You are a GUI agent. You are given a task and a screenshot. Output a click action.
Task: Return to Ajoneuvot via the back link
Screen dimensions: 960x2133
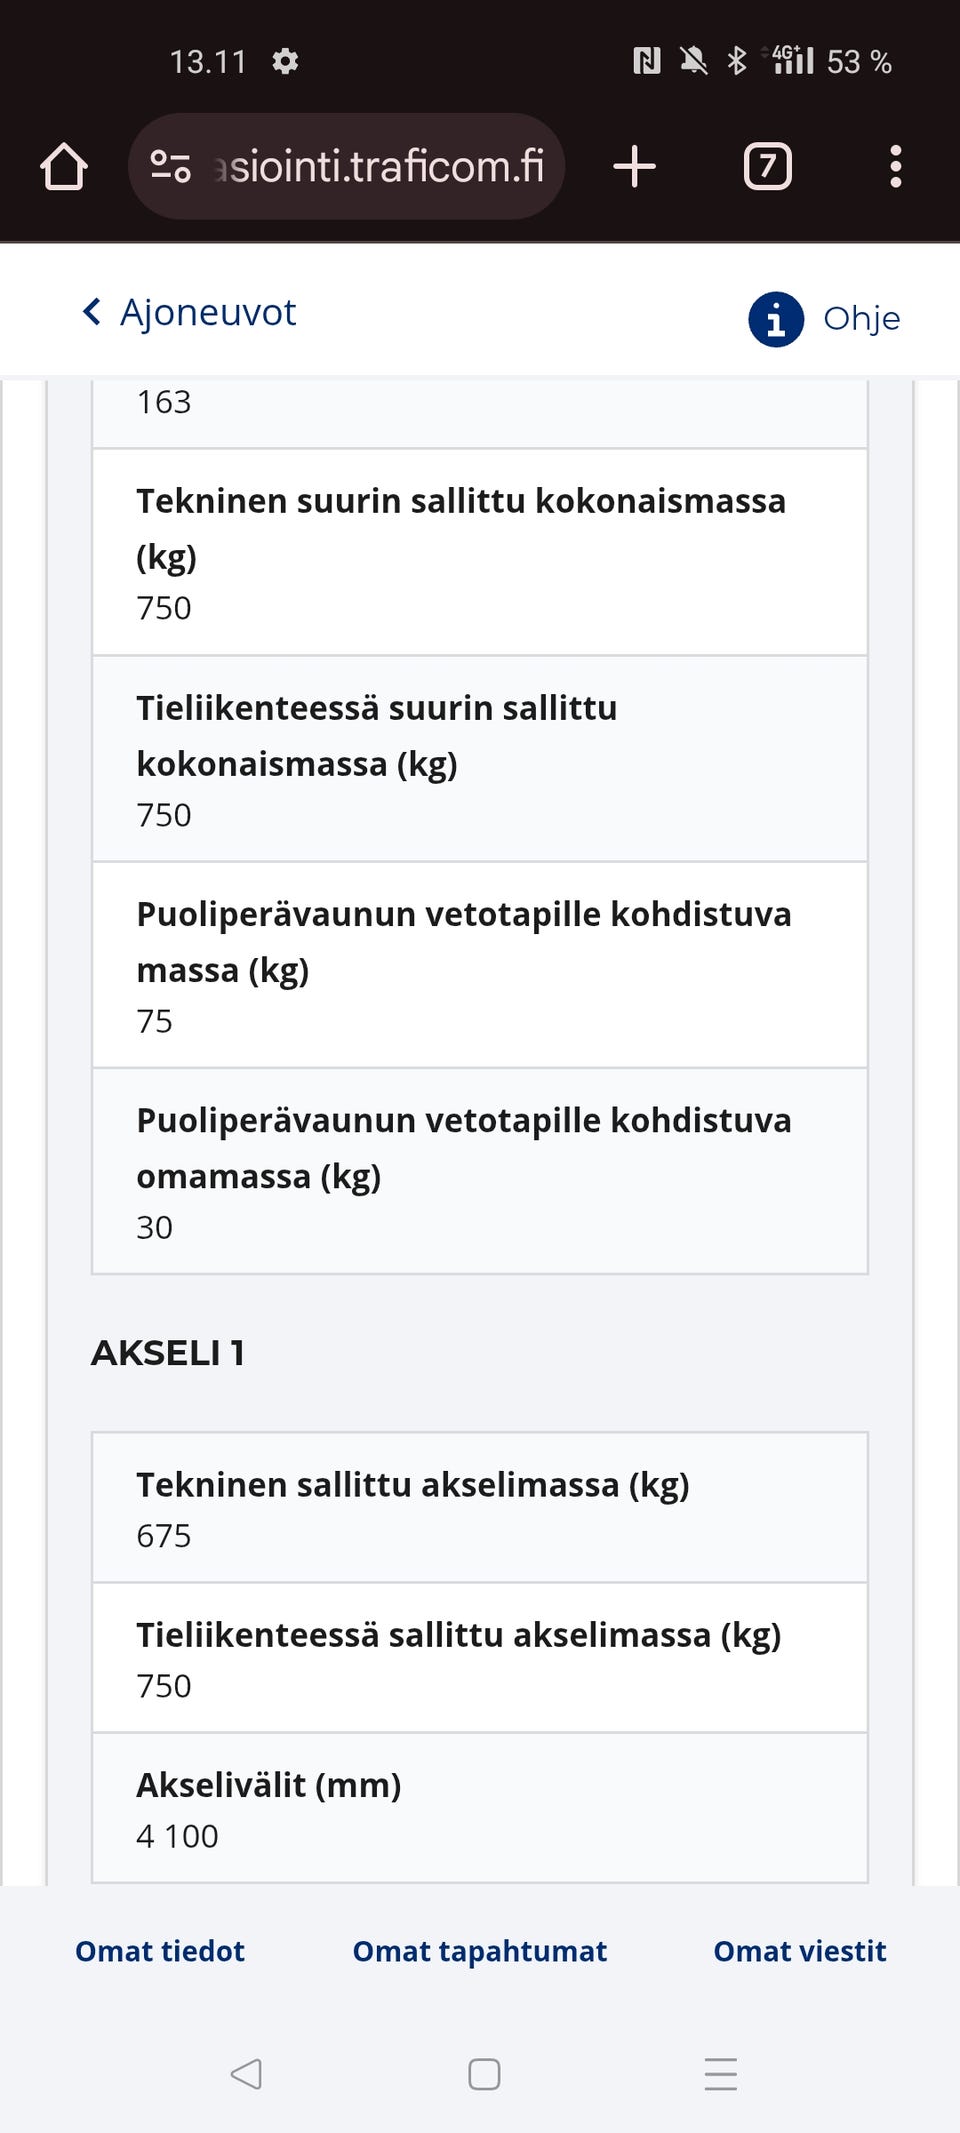[207, 312]
